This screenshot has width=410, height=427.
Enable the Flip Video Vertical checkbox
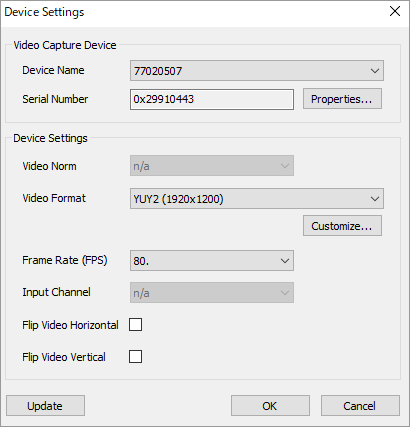tap(135, 357)
